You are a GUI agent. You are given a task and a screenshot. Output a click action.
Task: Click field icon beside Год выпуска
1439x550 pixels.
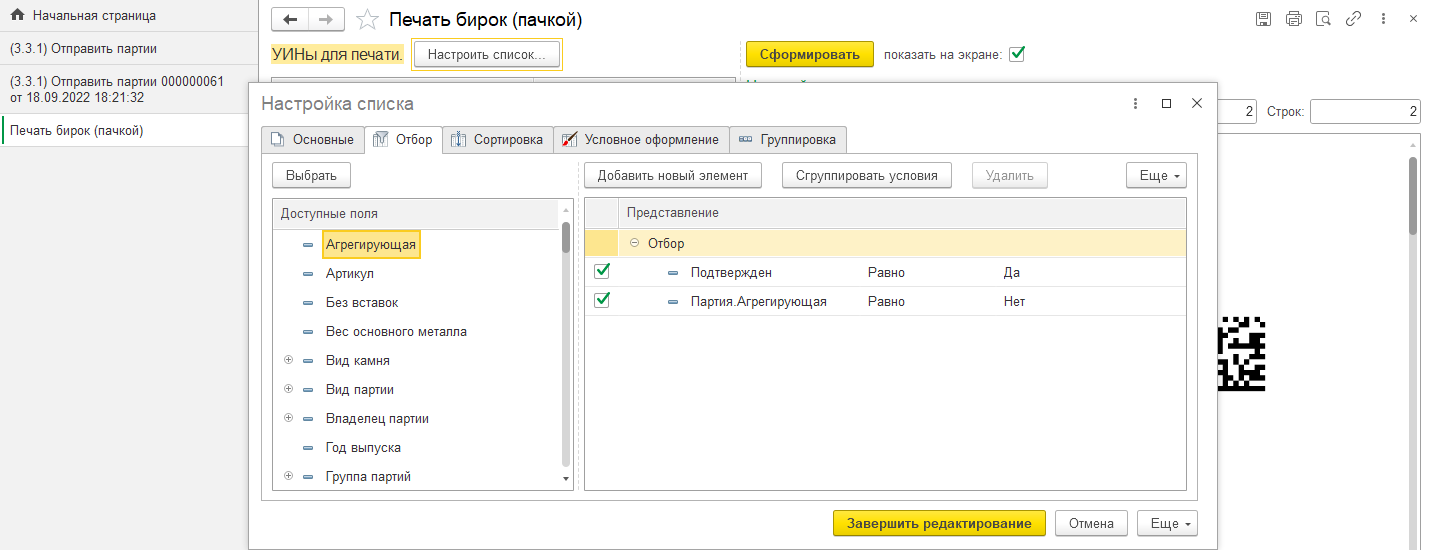pyautogui.click(x=308, y=448)
